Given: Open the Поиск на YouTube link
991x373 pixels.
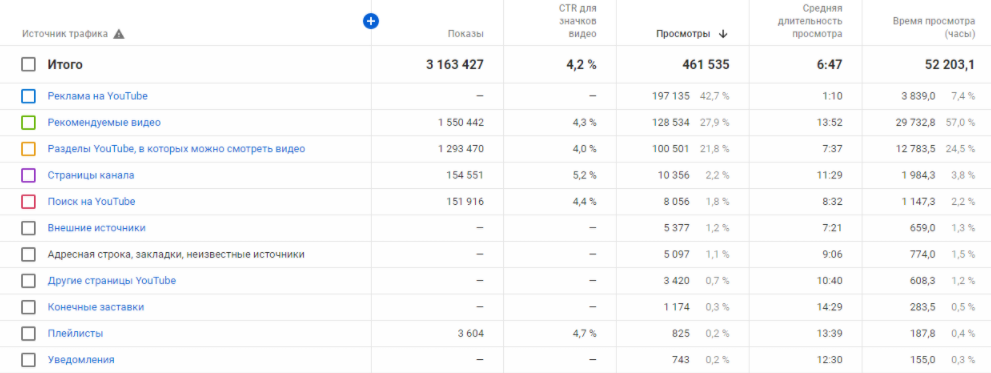Looking at the screenshot, I should click(x=91, y=202).
